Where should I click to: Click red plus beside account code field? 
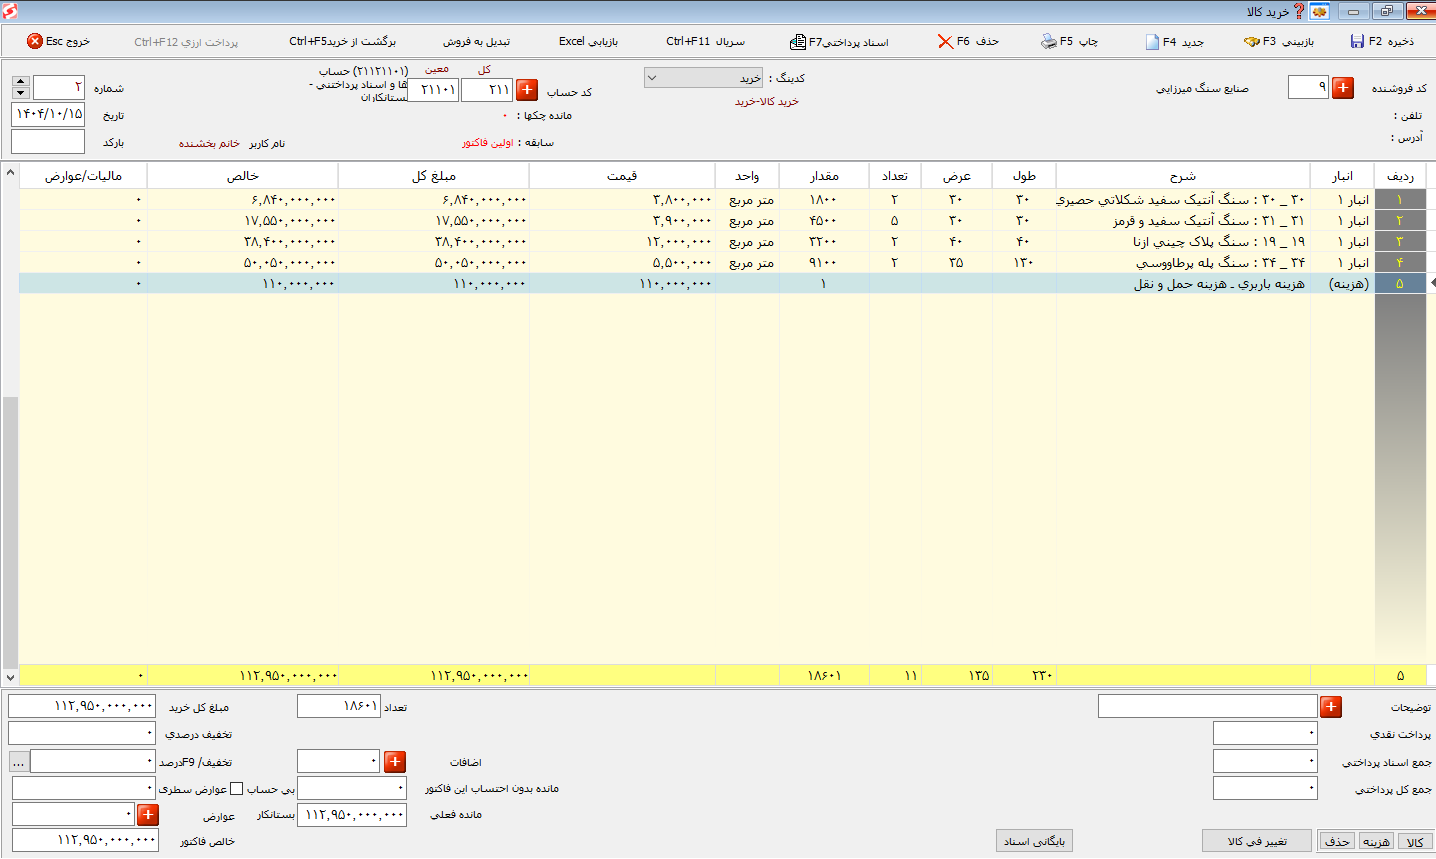coord(527,90)
